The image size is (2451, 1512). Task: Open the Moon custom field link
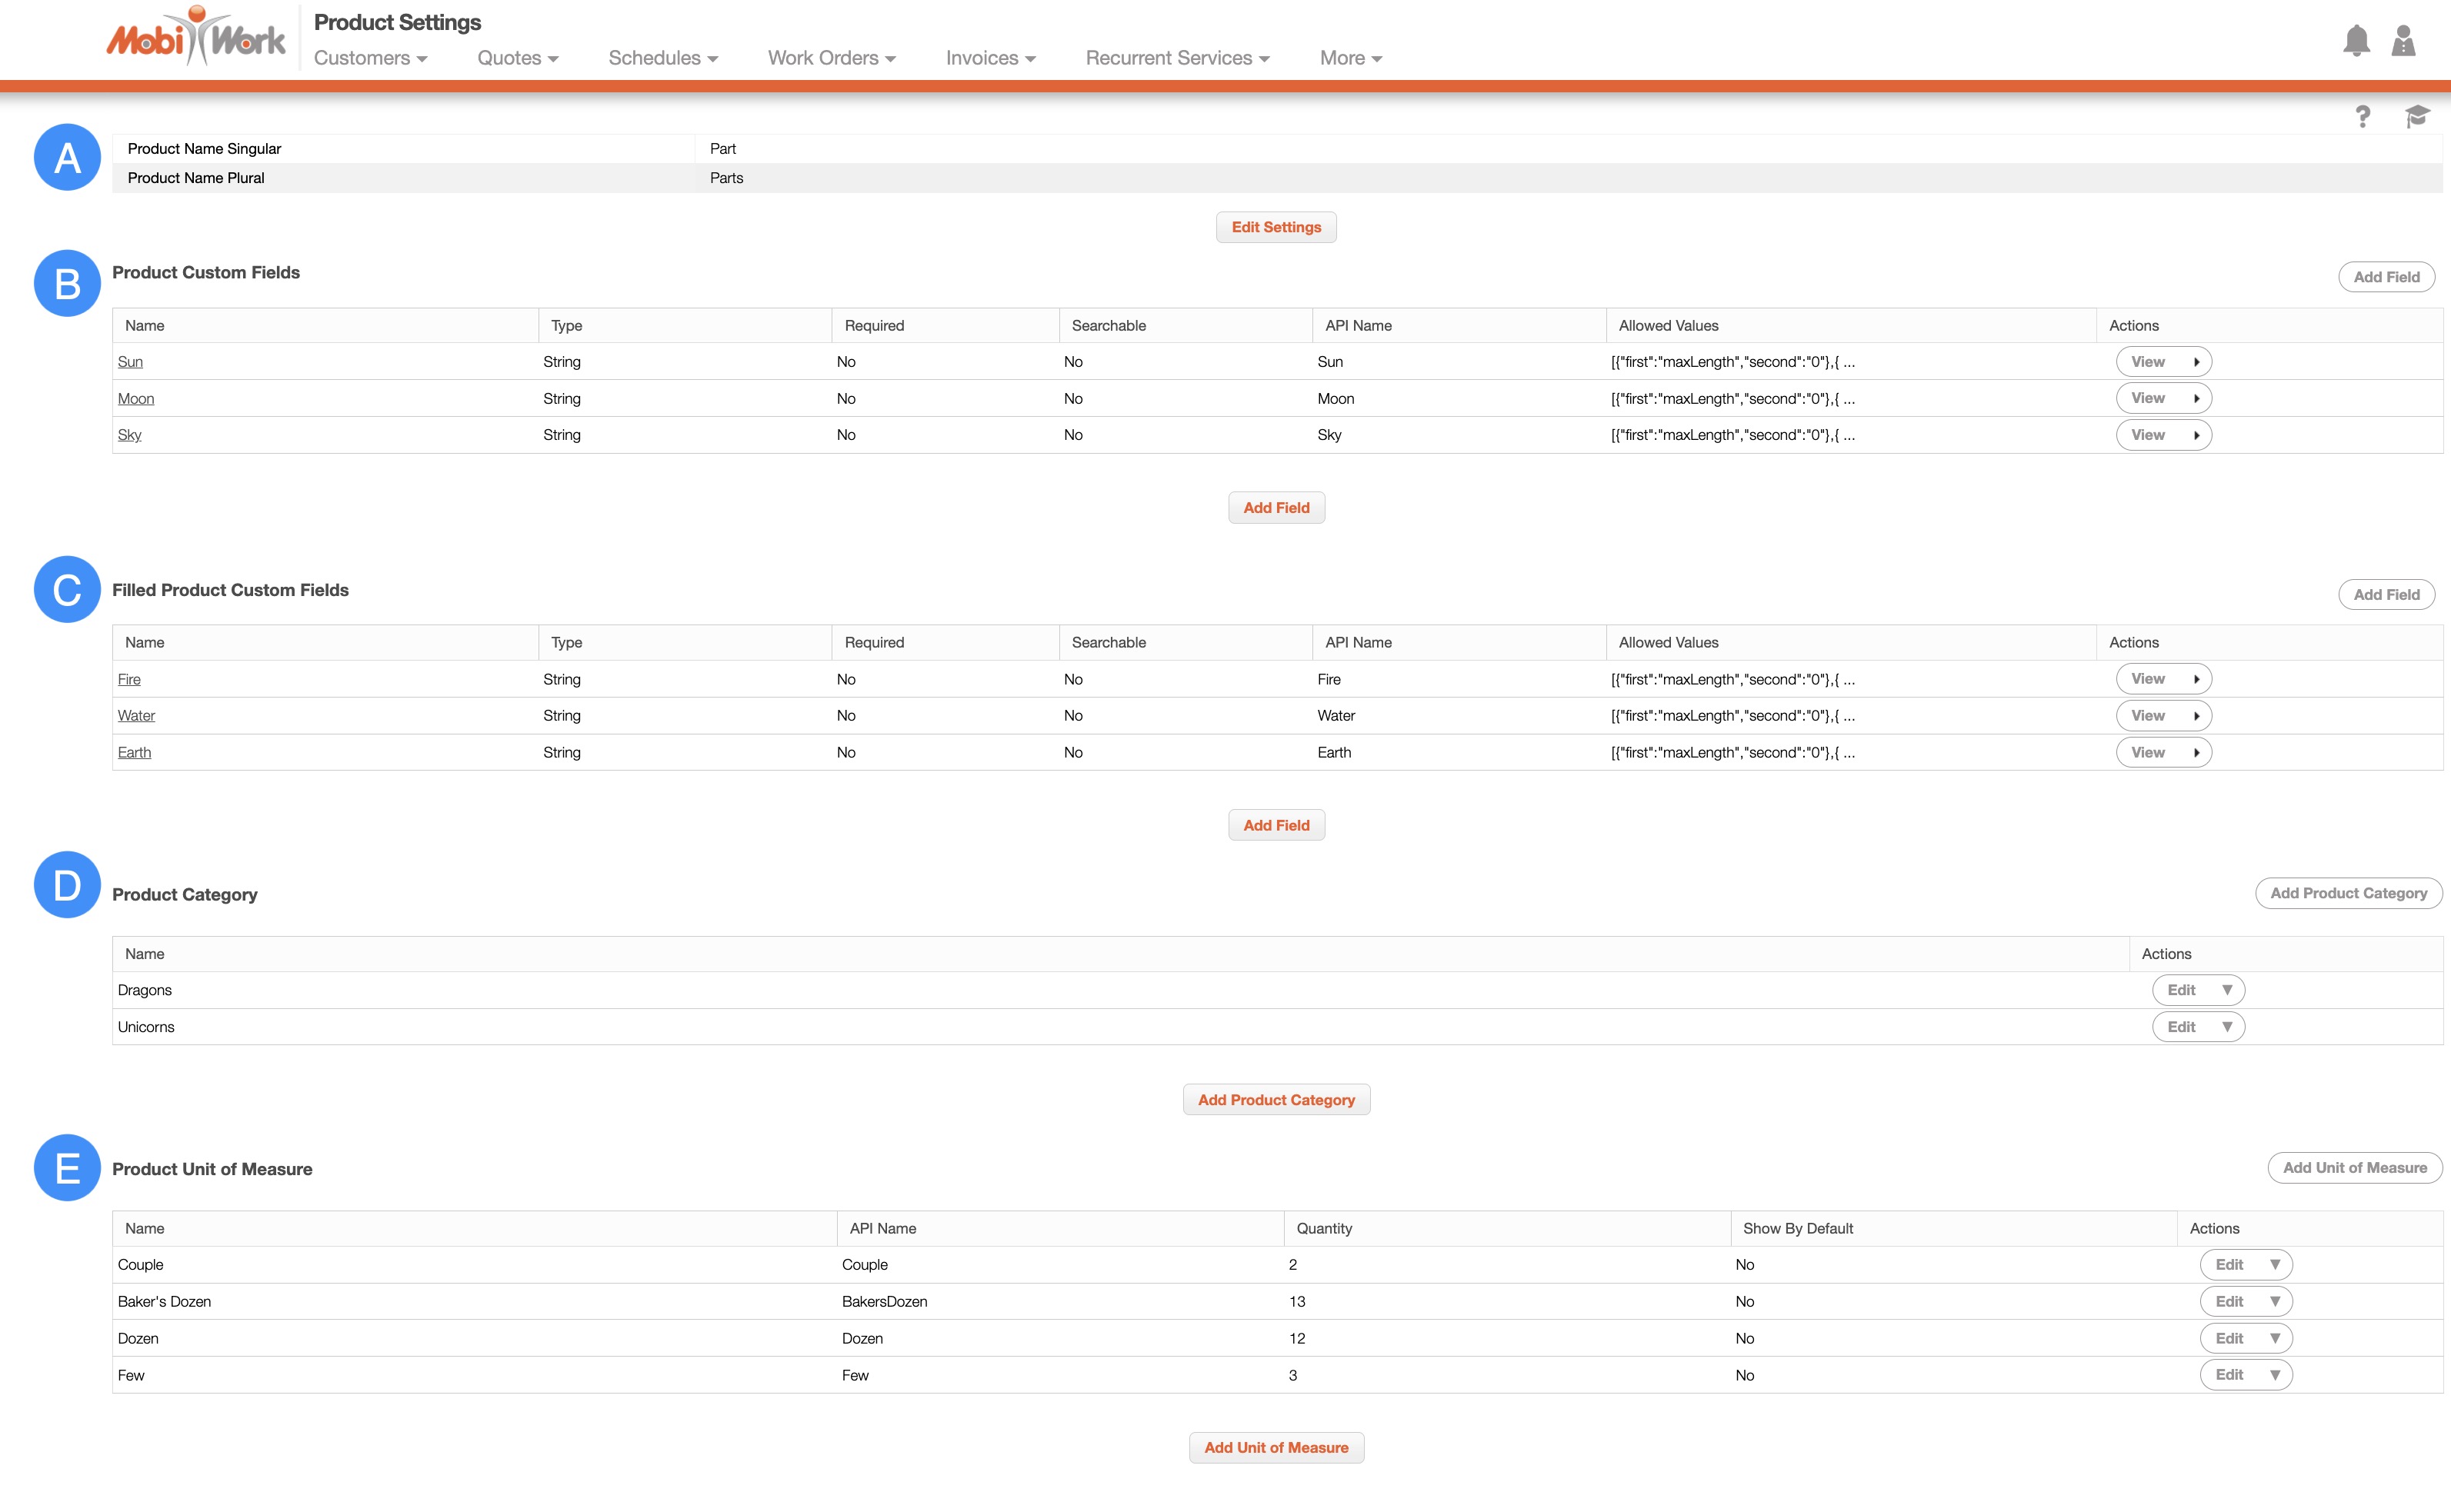click(136, 399)
